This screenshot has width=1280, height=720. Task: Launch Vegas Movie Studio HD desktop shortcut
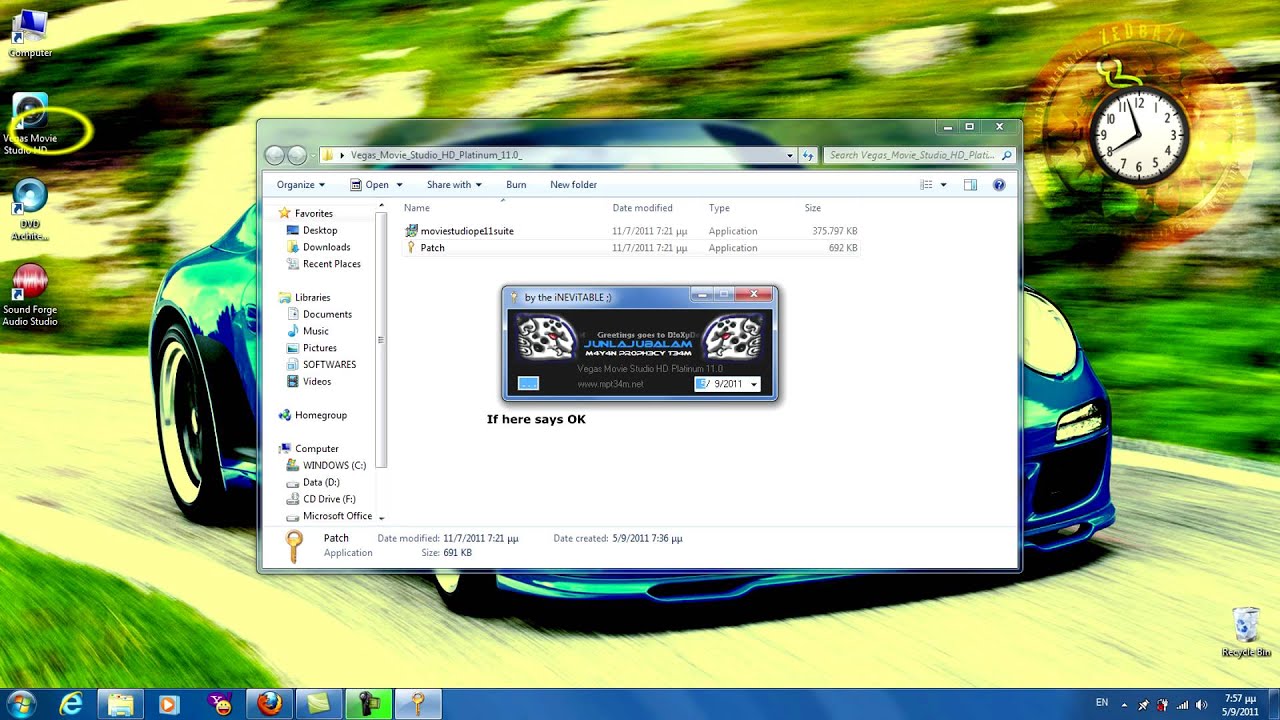[30, 124]
